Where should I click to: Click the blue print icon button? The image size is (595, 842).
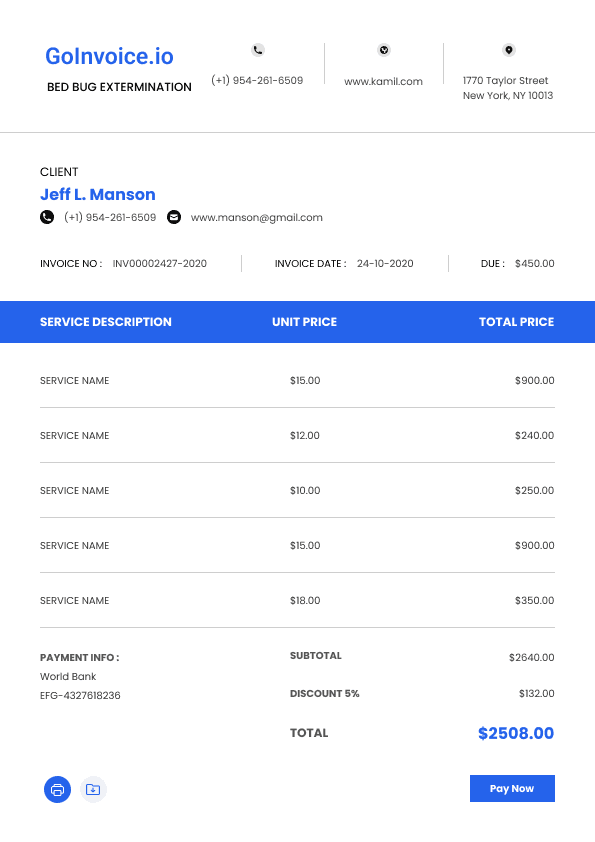coord(57,789)
